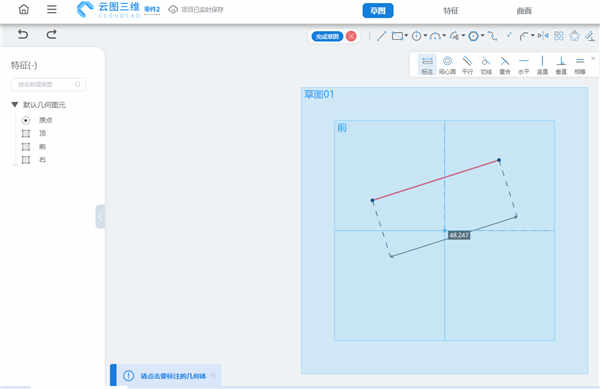Open dropdown arrow after the fourth sketch tool
The width and height of the screenshot is (600, 389).
tap(463, 36)
